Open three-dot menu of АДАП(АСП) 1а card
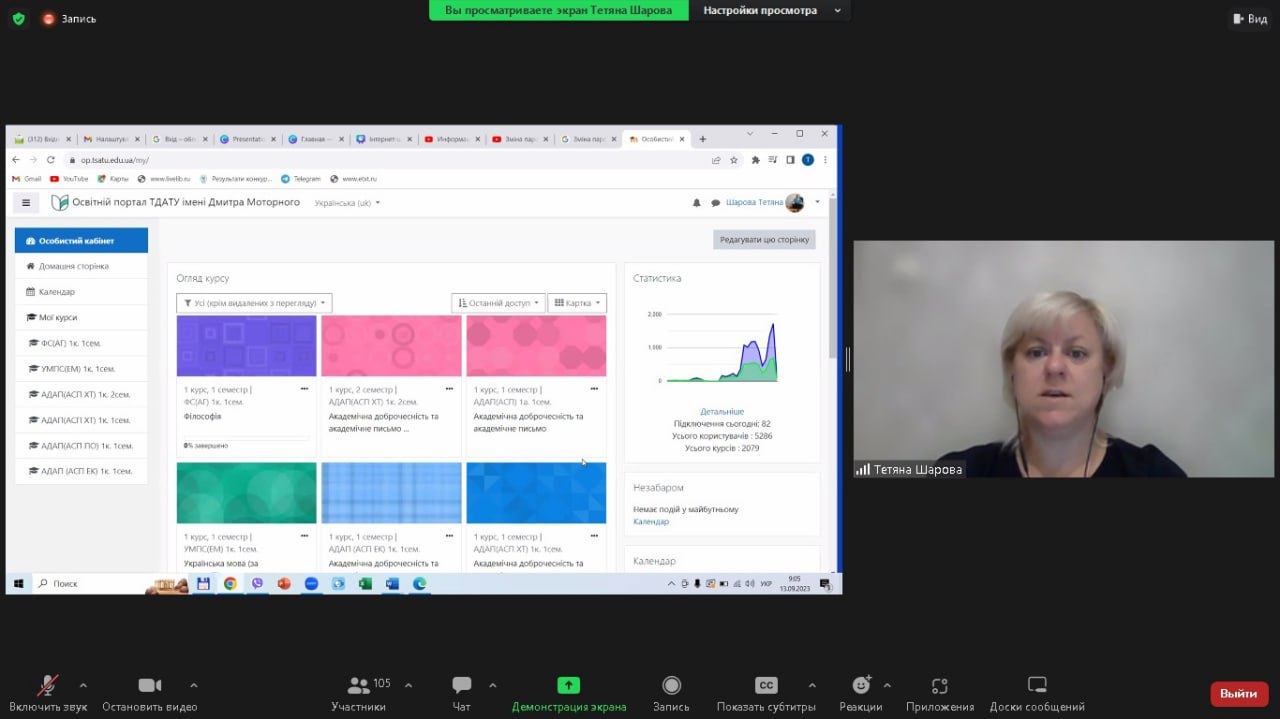1280x719 pixels. click(594, 389)
